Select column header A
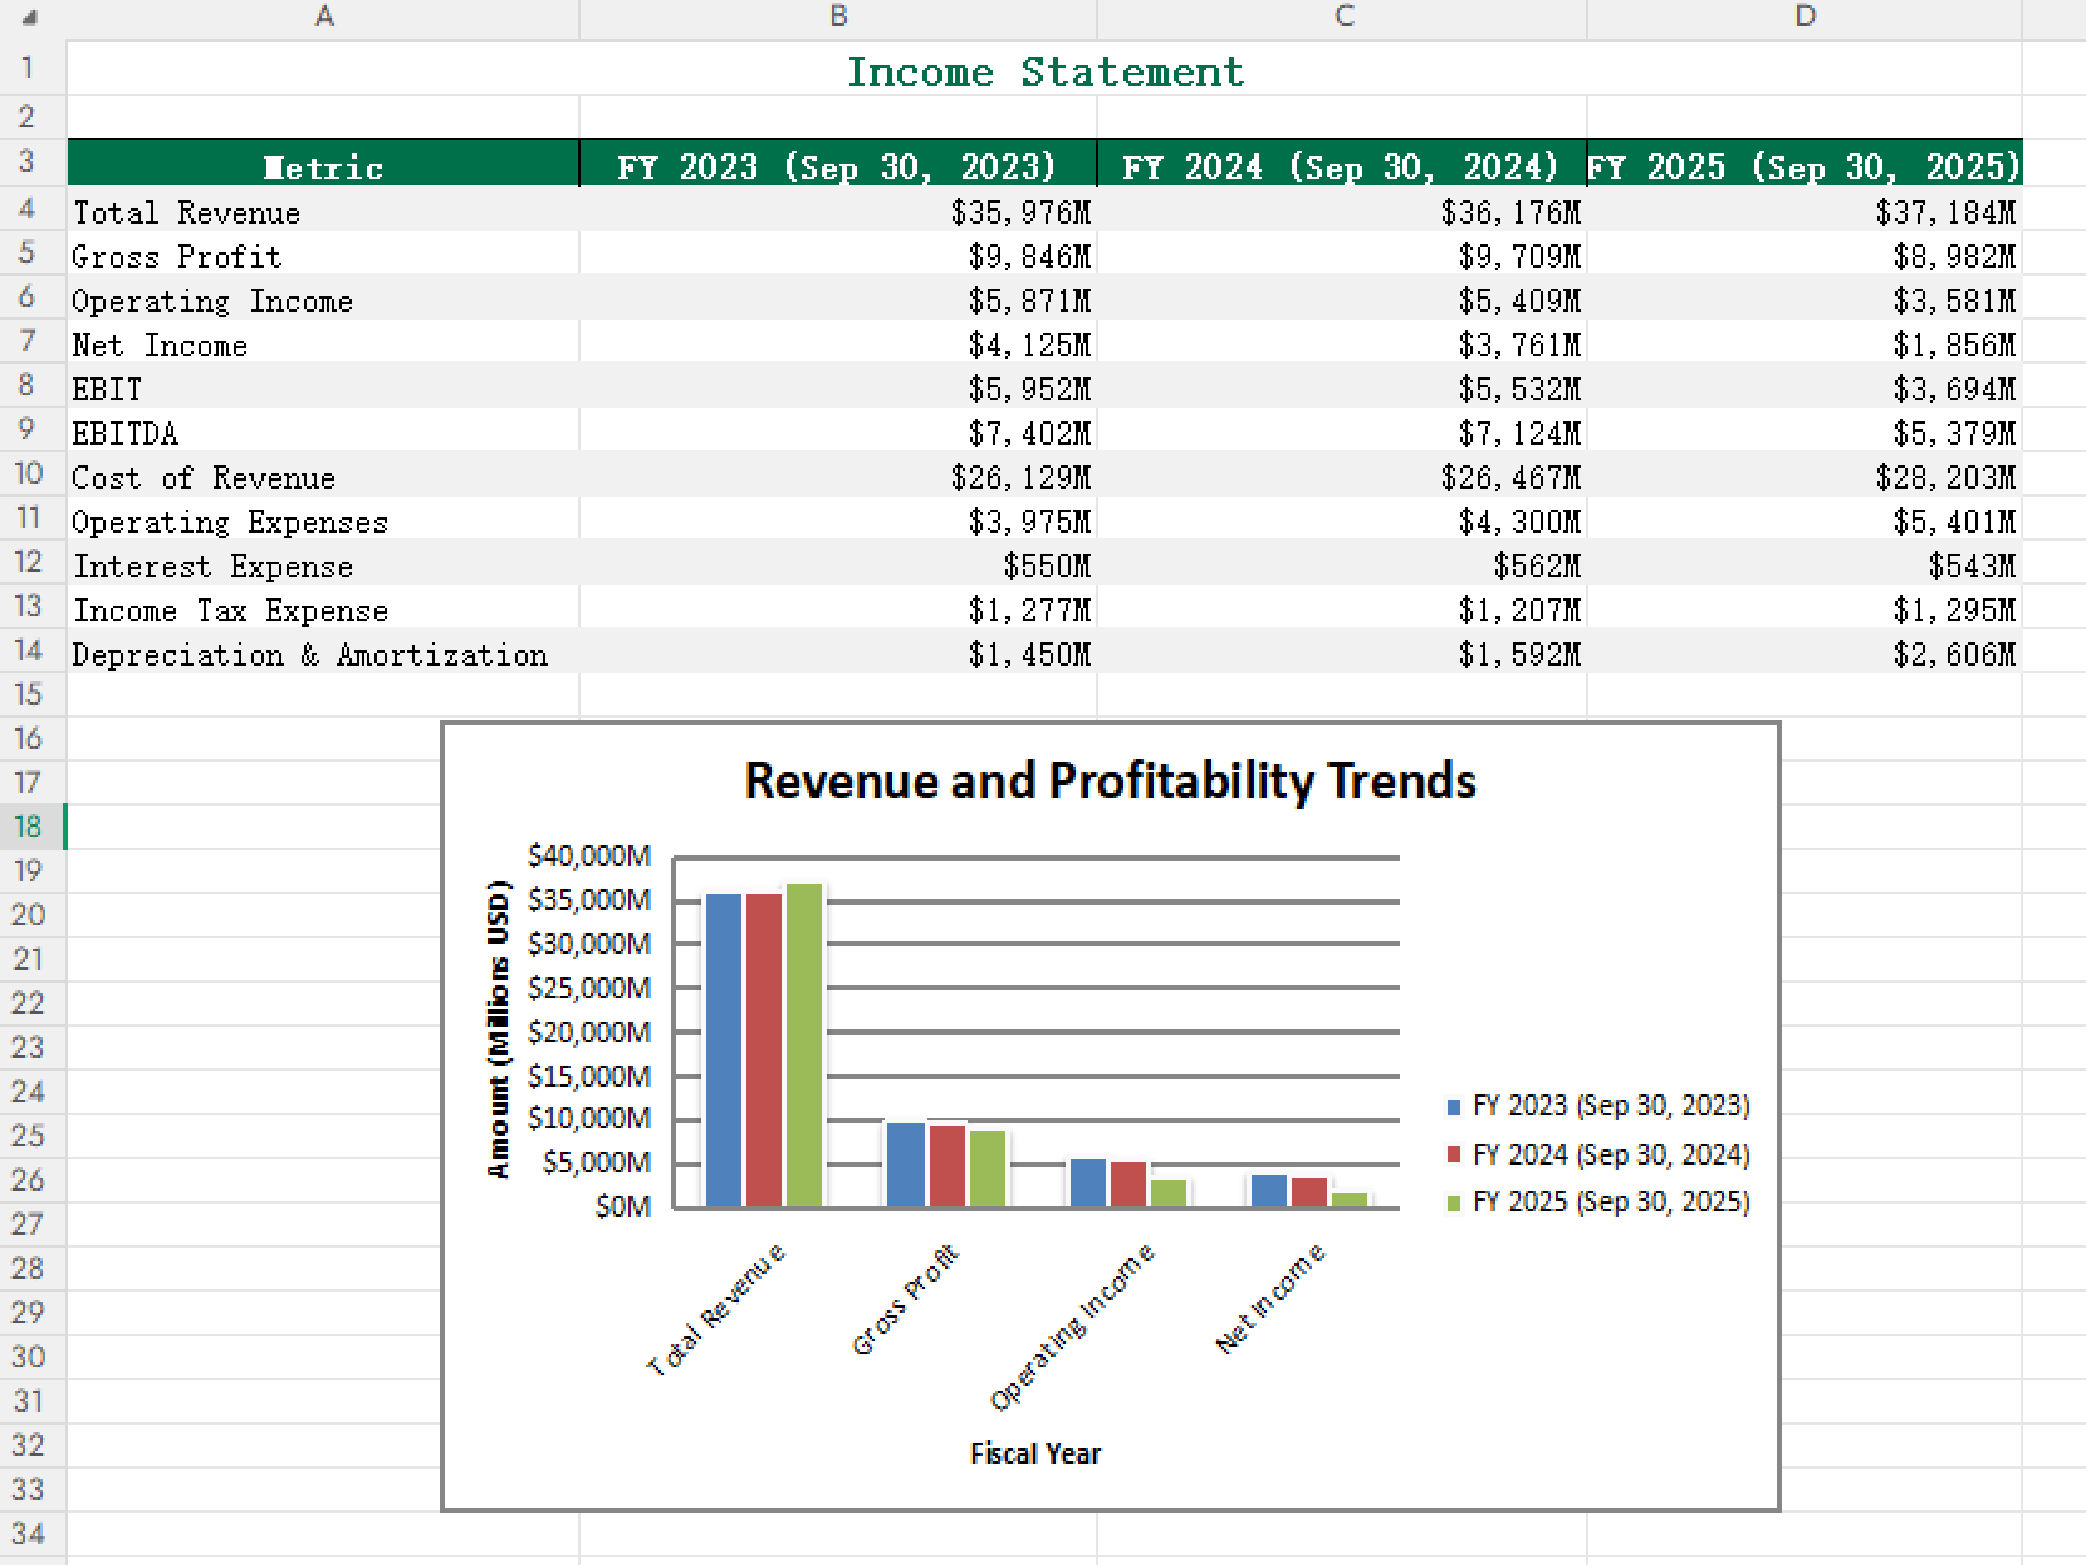This screenshot has width=2087, height=1566. [x=322, y=16]
